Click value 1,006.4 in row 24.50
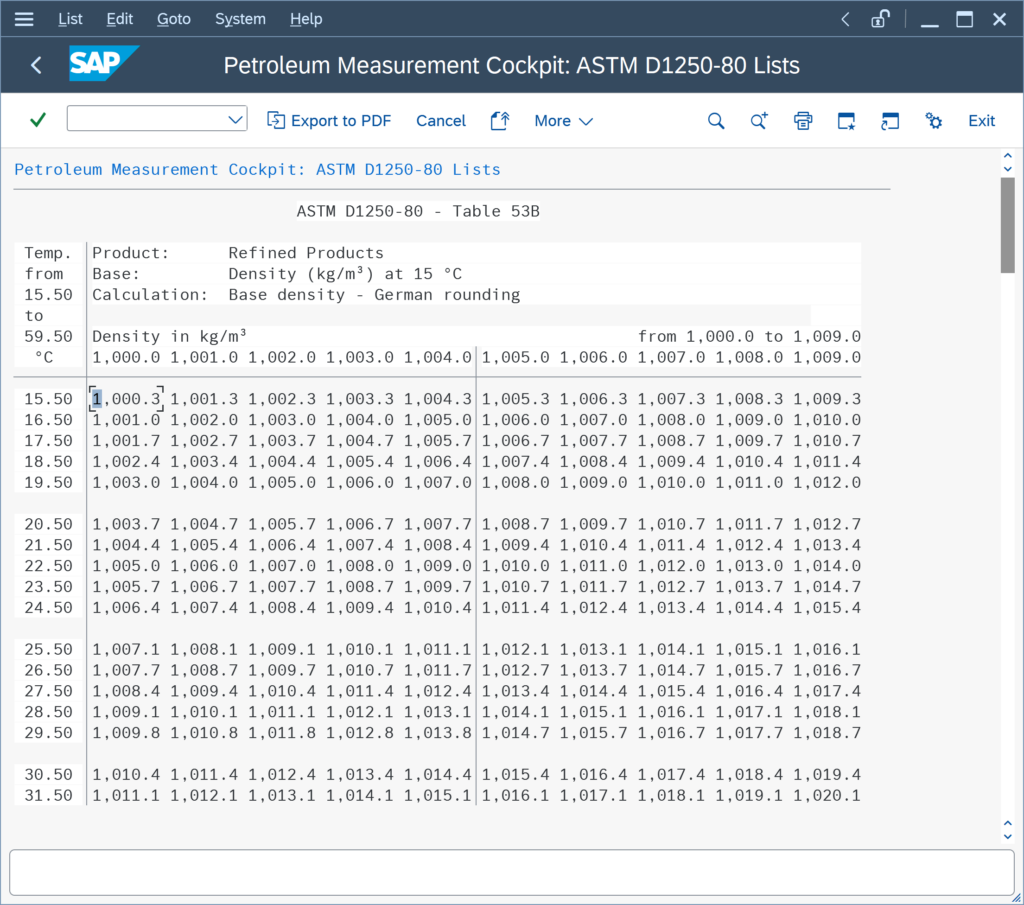The width and height of the screenshot is (1024, 905). click(x=126, y=608)
